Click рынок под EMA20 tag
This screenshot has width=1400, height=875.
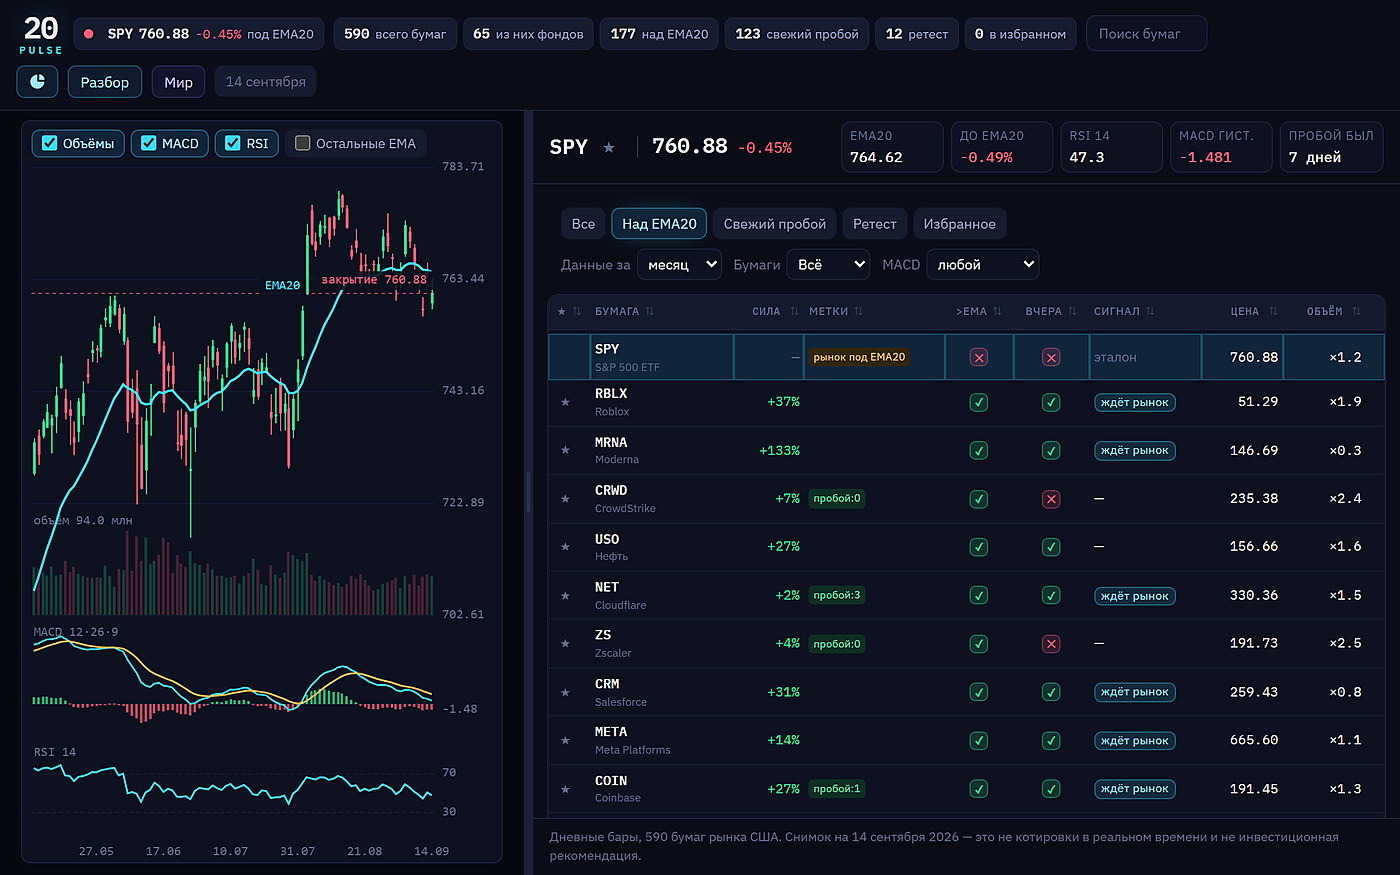[x=859, y=357]
